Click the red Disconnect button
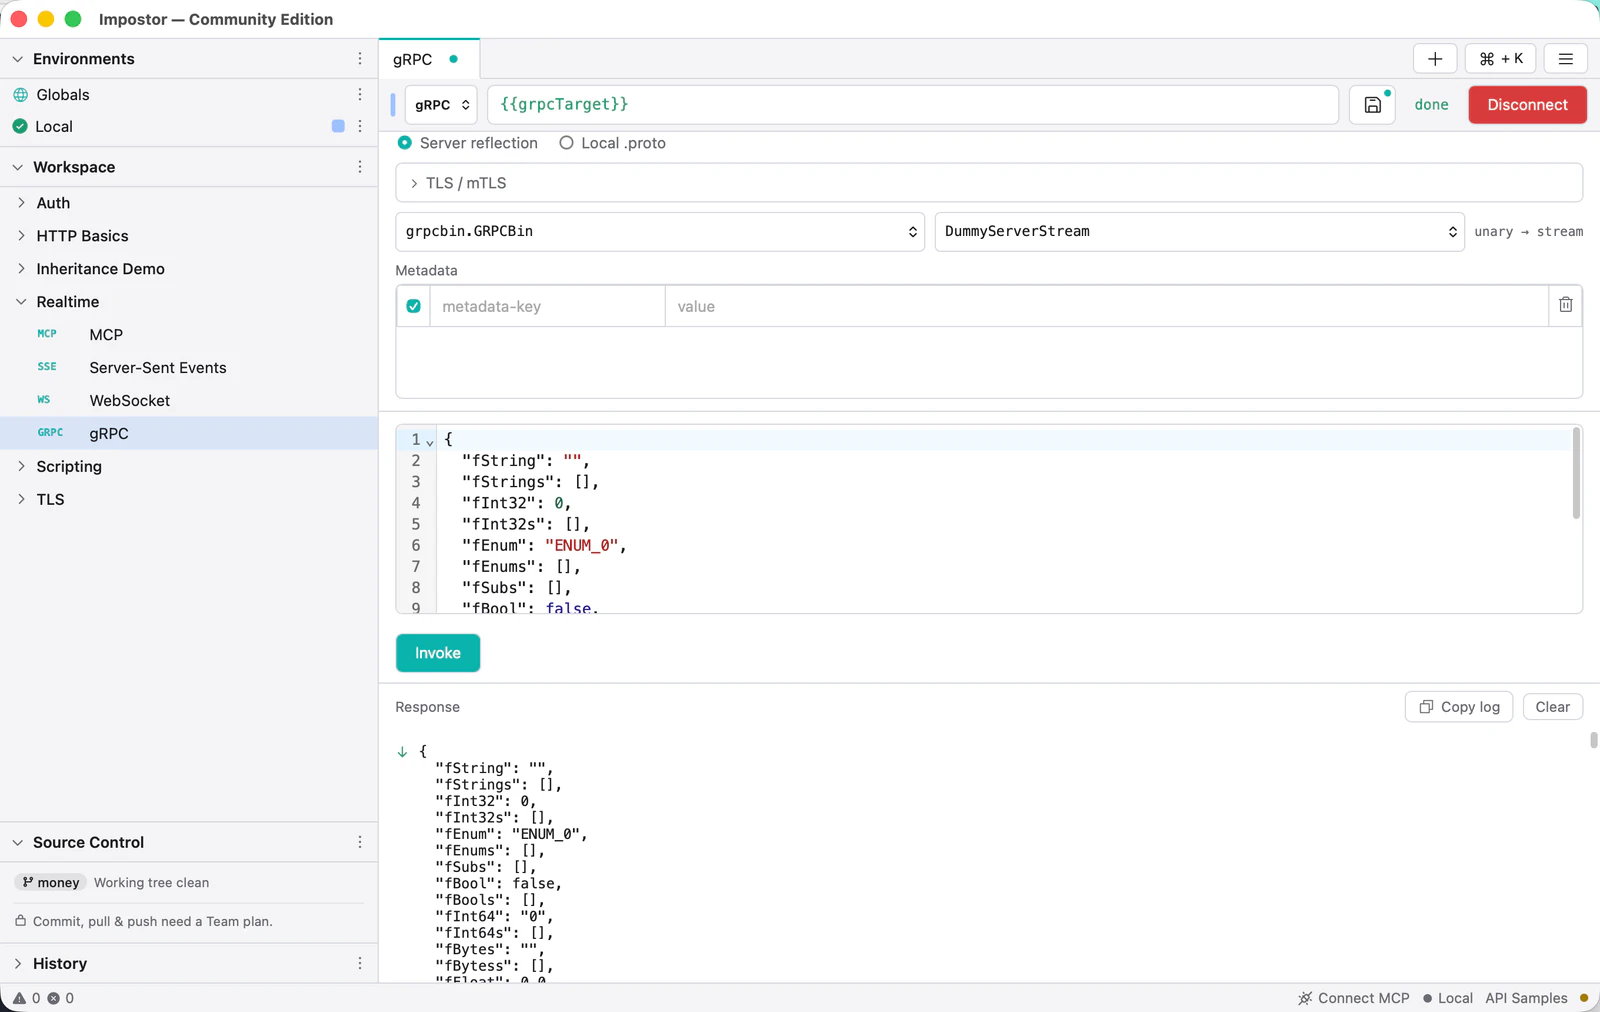 (x=1527, y=104)
